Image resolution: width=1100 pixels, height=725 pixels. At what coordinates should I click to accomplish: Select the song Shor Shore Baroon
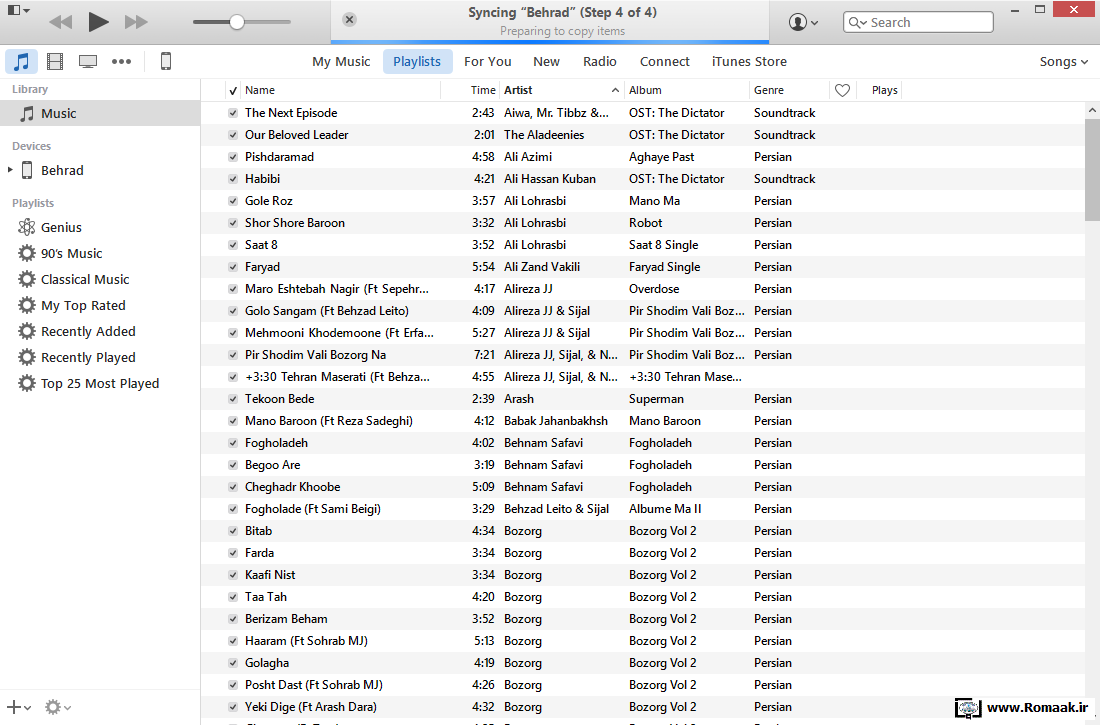[x=295, y=222]
